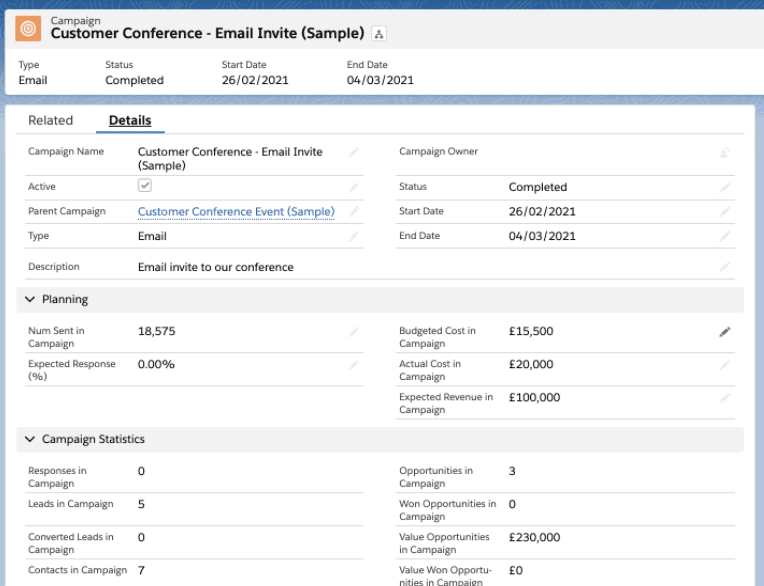Edit Expected Revenue pencil icon
764x586 pixels.
click(x=725, y=398)
